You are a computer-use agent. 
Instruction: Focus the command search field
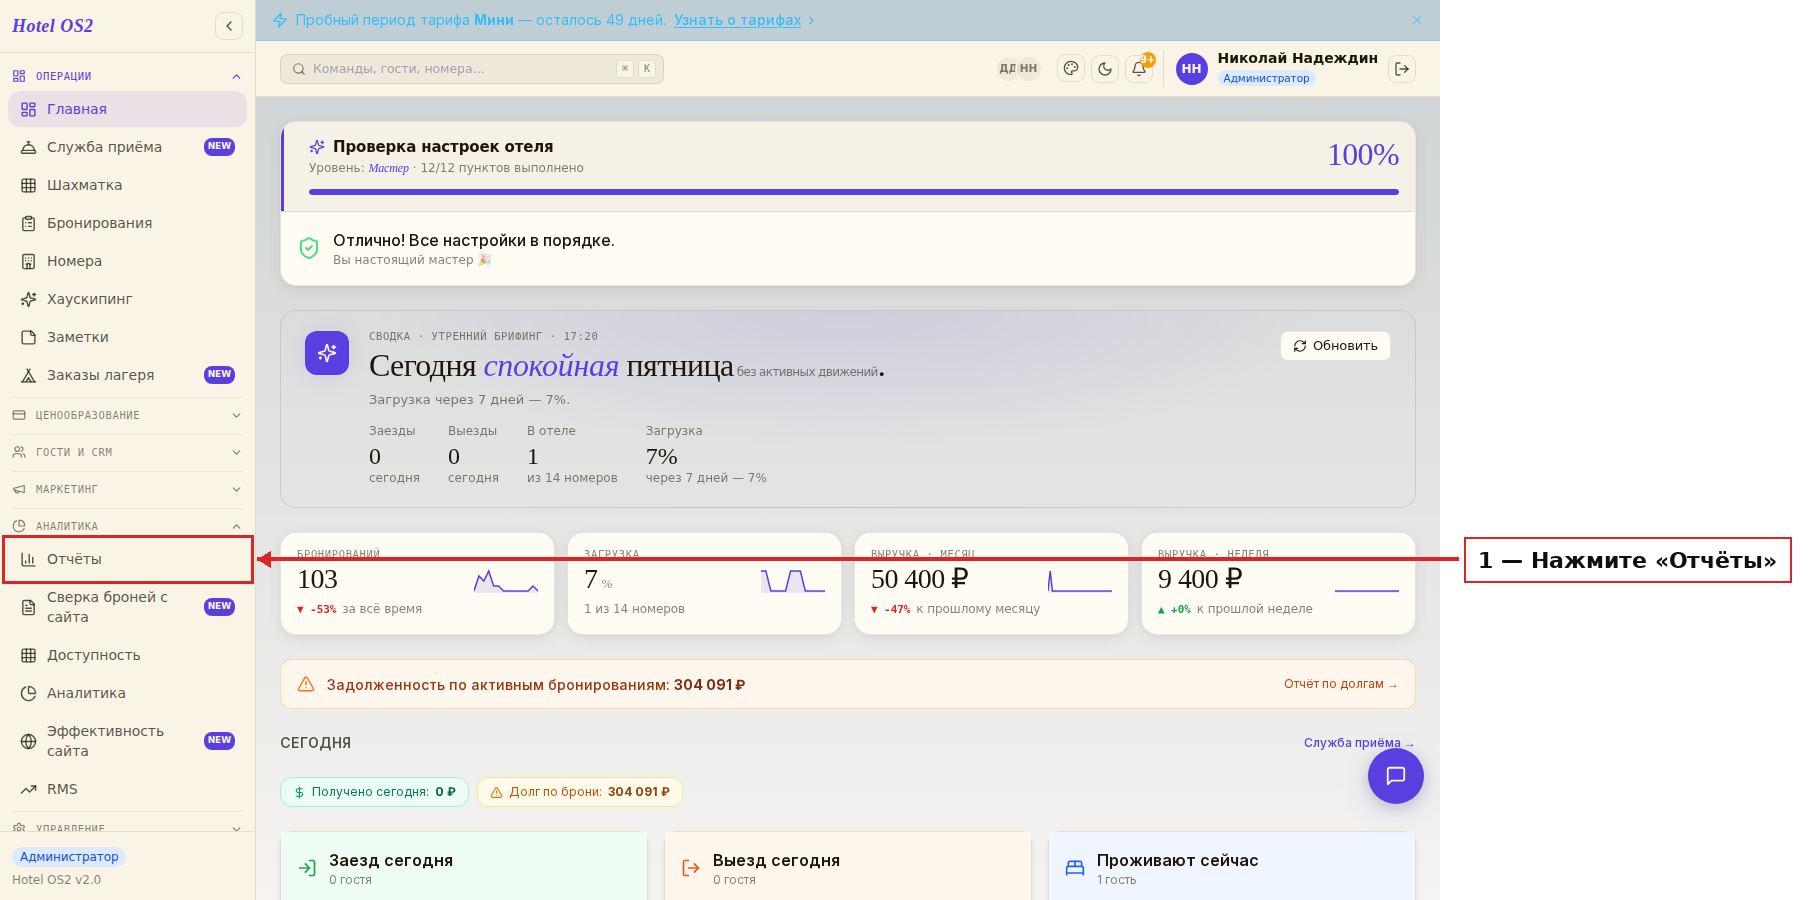471,69
